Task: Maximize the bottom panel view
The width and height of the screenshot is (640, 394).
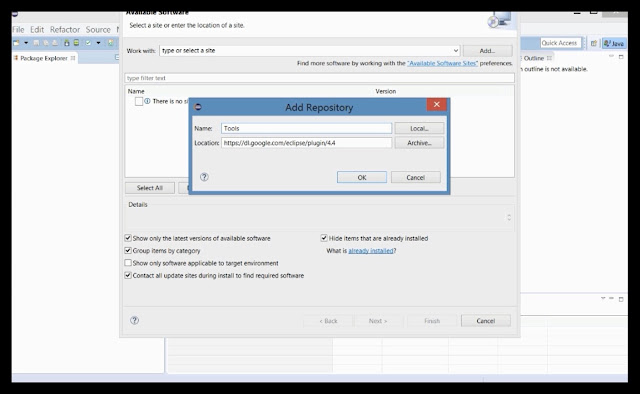Action: [621, 299]
